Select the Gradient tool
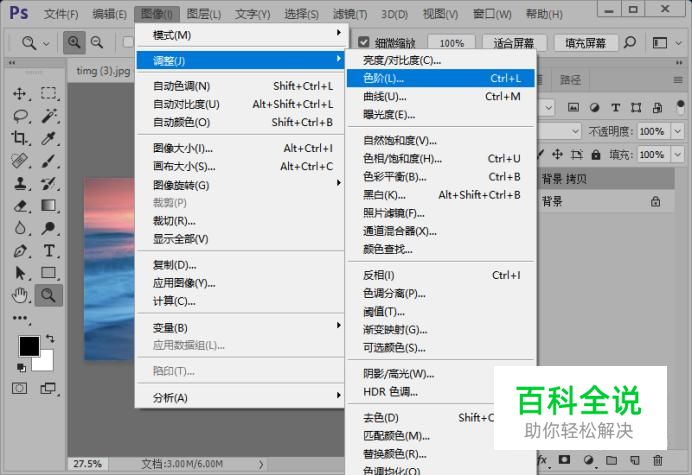 tap(49, 206)
